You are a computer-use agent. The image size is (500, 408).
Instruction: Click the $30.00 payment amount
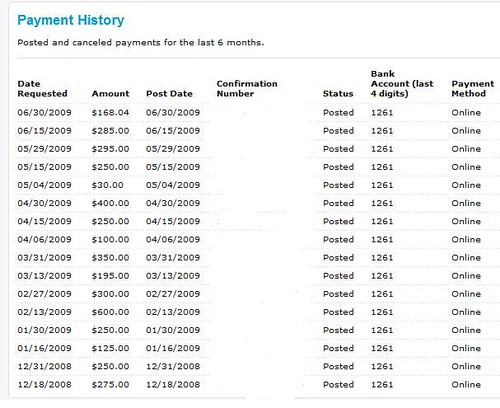pos(108,185)
